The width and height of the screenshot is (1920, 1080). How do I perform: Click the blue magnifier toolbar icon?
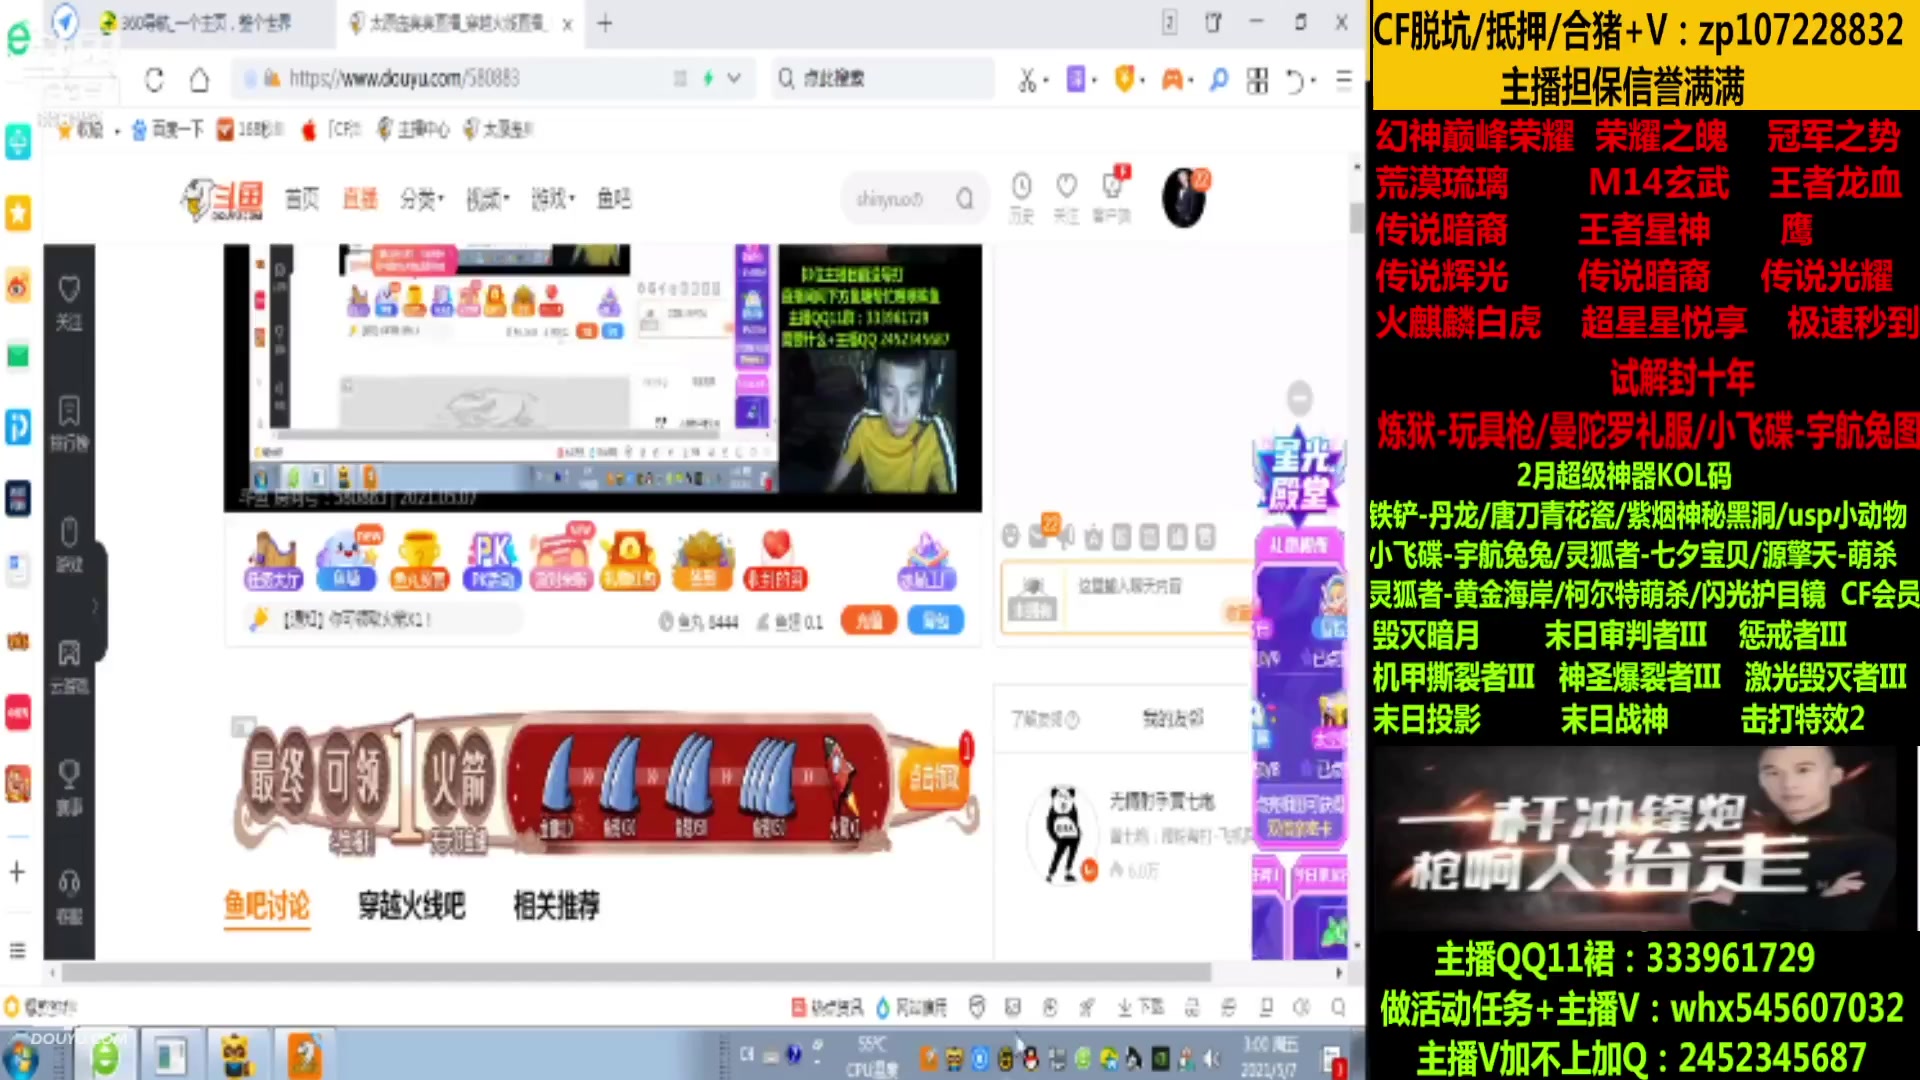click(x=1218, y=79)
